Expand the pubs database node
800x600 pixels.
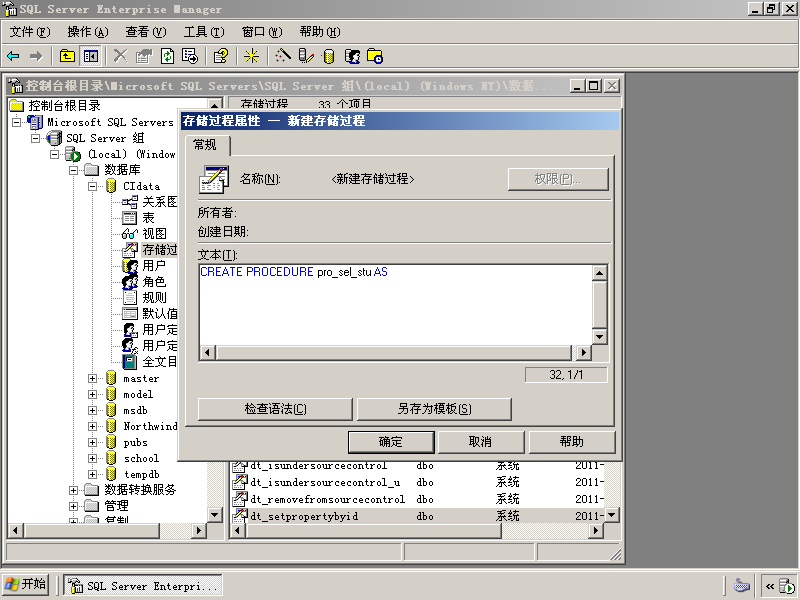tap(92, 442)
